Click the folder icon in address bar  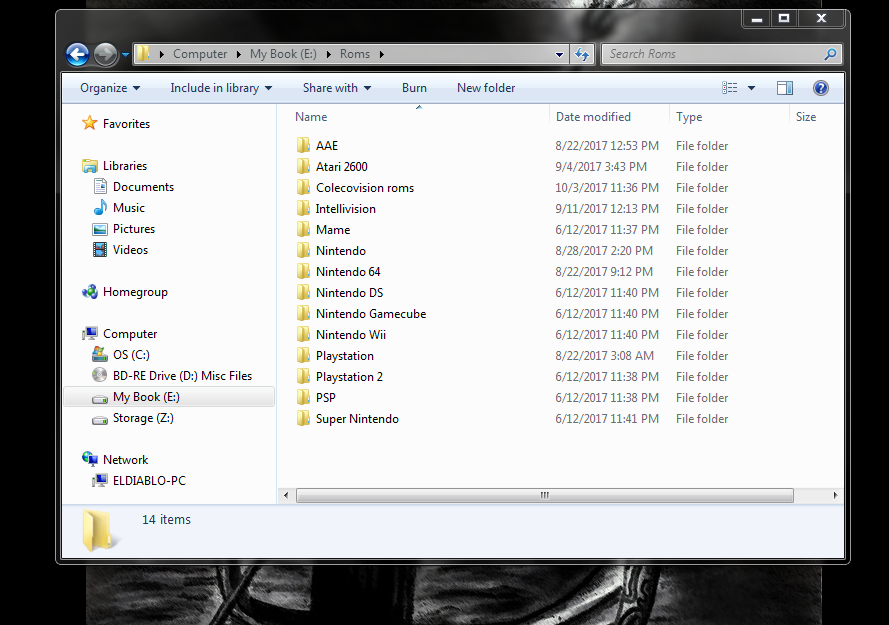143,54
